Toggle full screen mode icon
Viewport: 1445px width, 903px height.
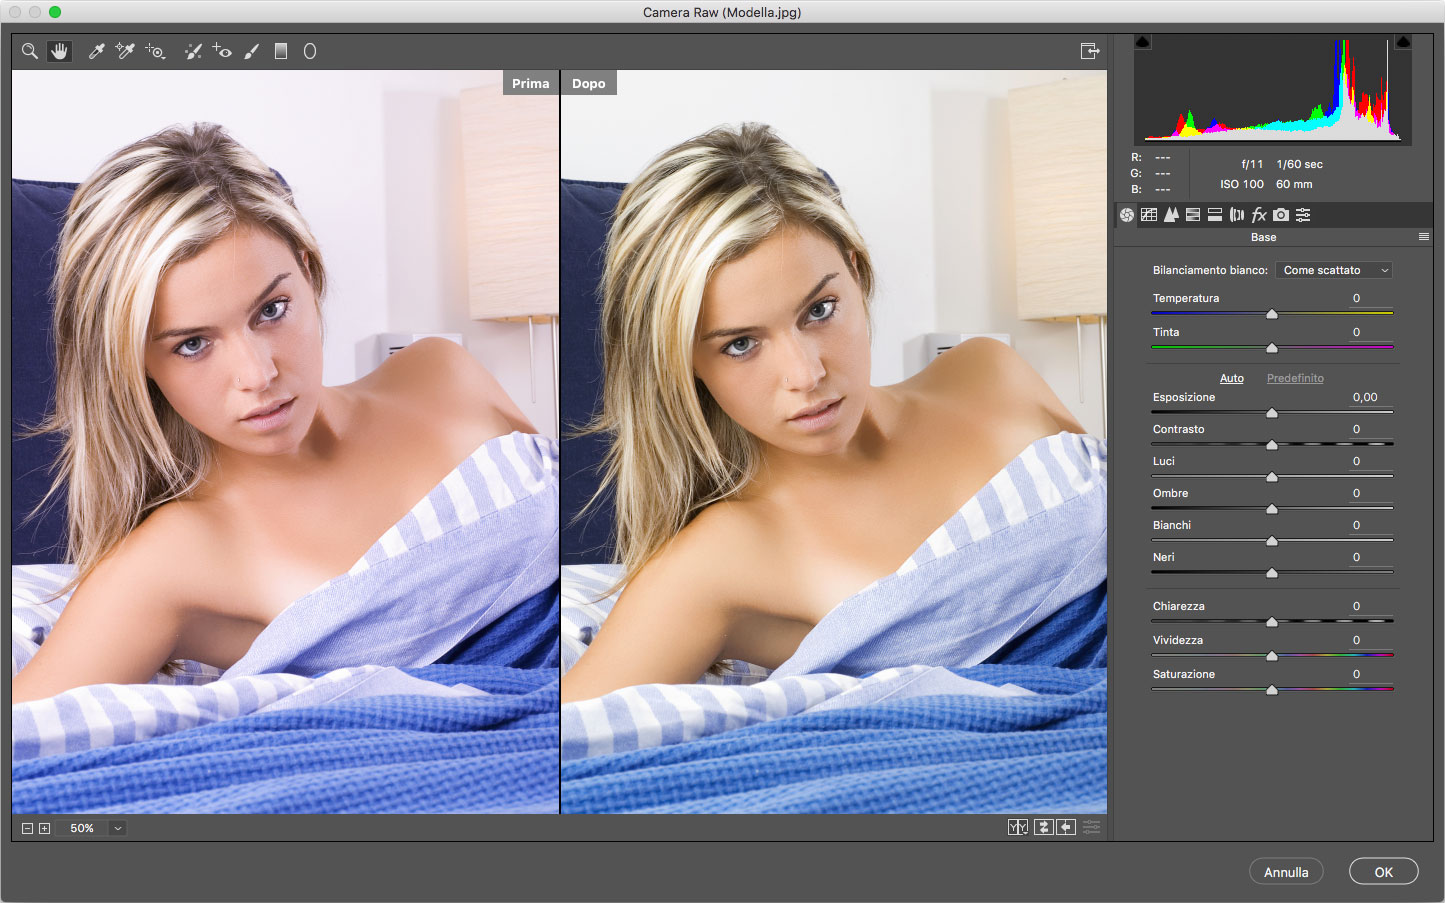pos(1090,51)
